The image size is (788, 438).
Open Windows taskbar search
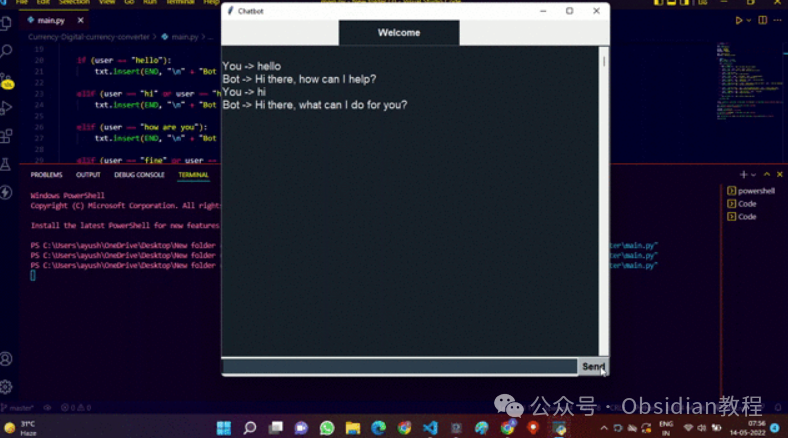[250, 428]
